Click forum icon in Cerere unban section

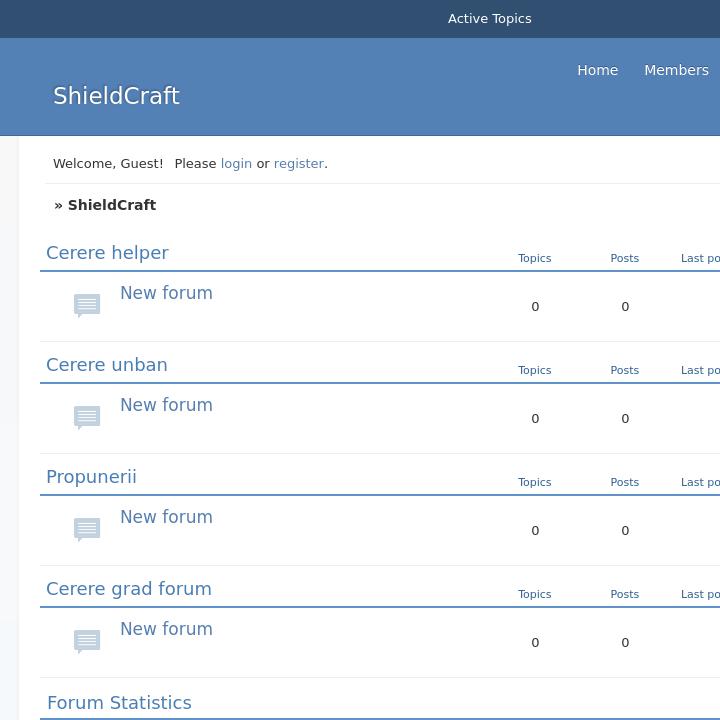coord(87,417)
